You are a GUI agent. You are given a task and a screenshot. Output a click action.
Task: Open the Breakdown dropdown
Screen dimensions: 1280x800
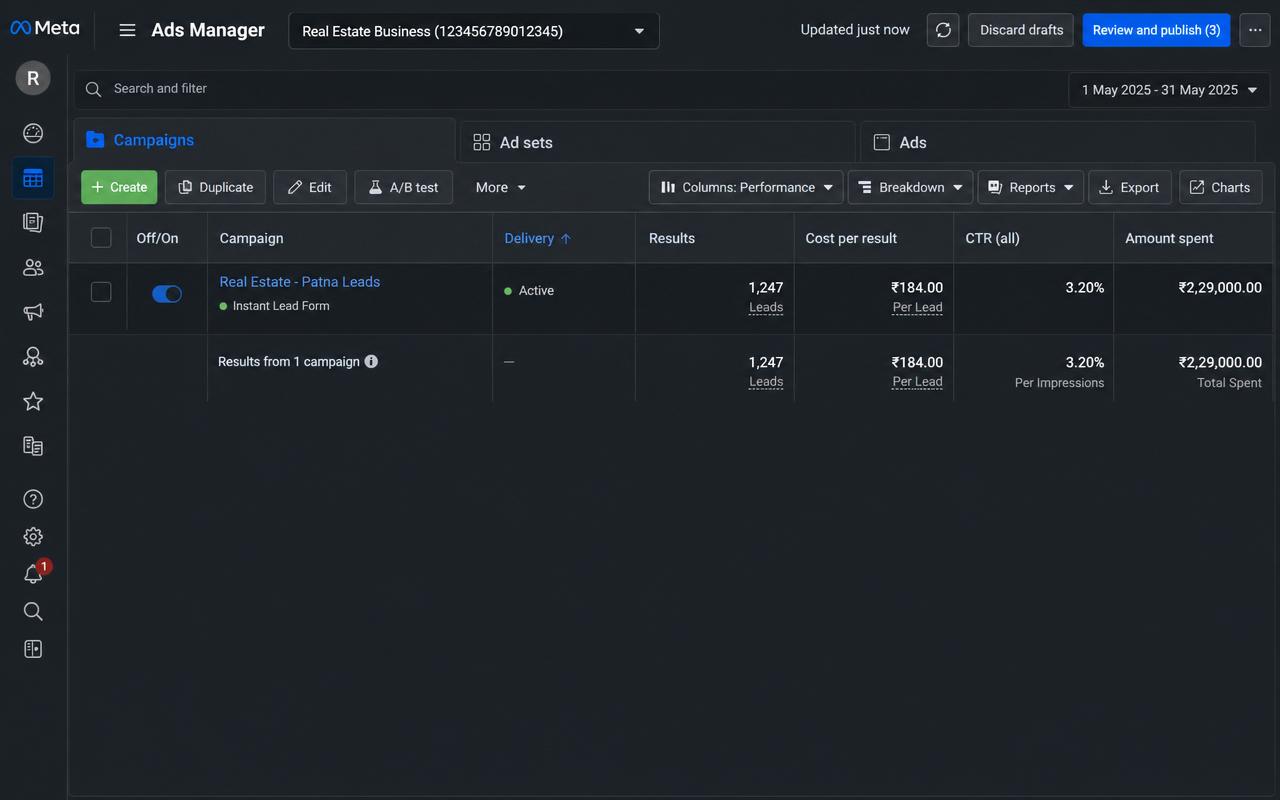[910, 187]
